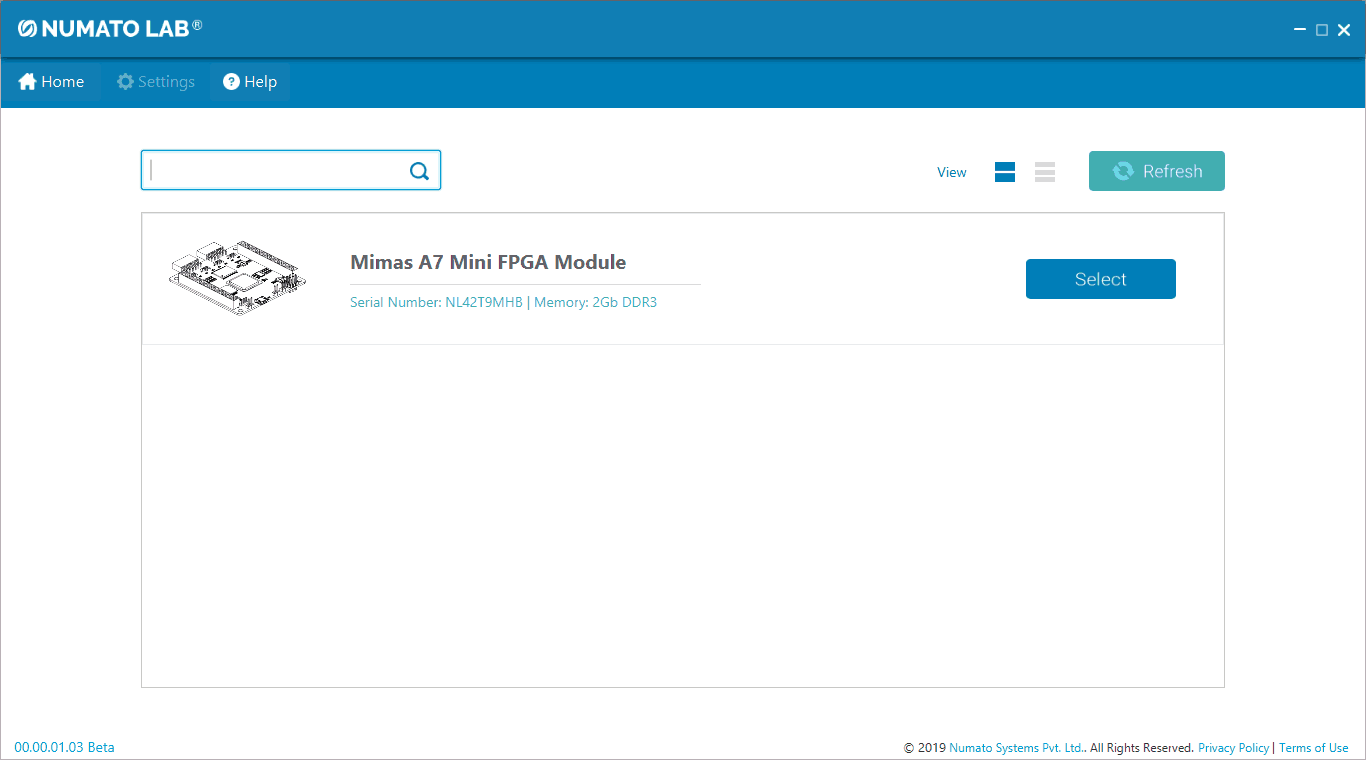The image size is (1366, 760).
Task: Switch to the tile view layout
Action: pos(1005,172)
